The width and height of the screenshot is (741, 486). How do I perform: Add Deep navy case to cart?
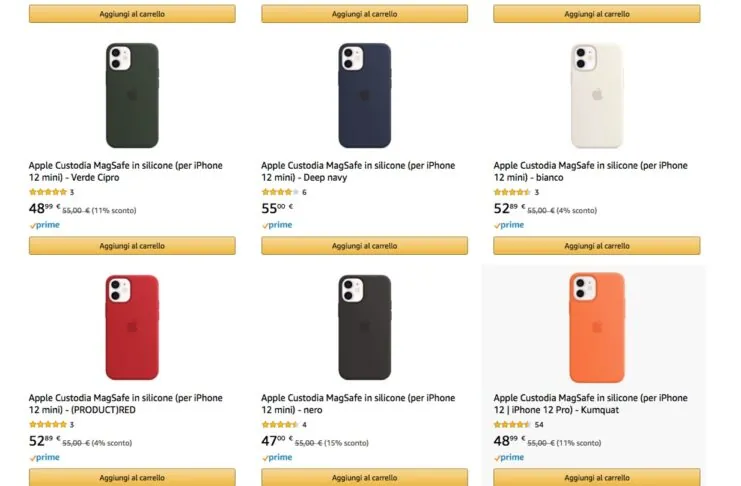[364, 246]
